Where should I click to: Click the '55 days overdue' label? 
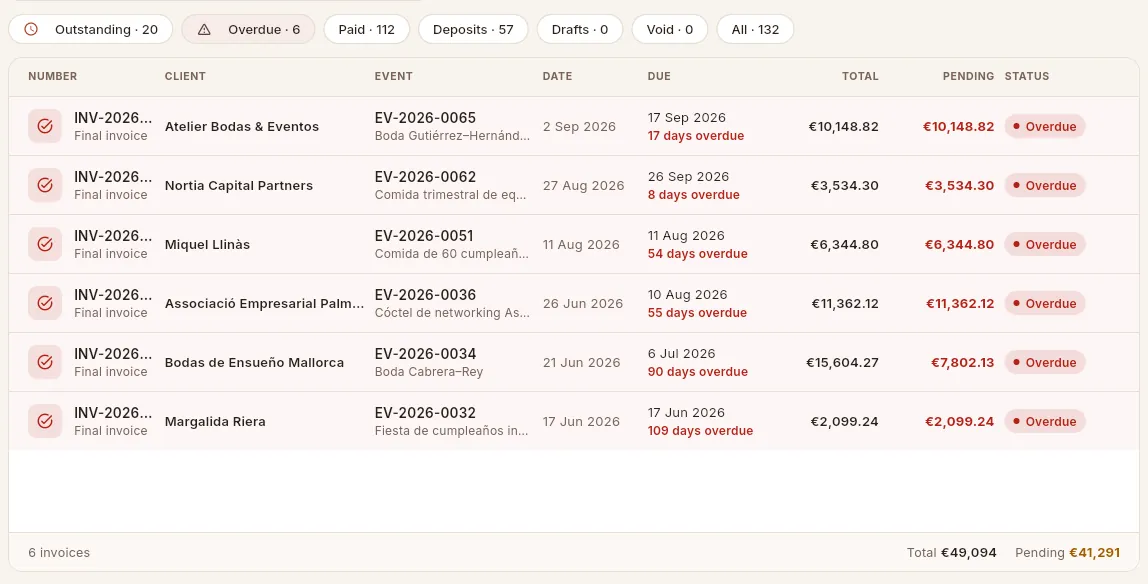(x=697, y=313)
